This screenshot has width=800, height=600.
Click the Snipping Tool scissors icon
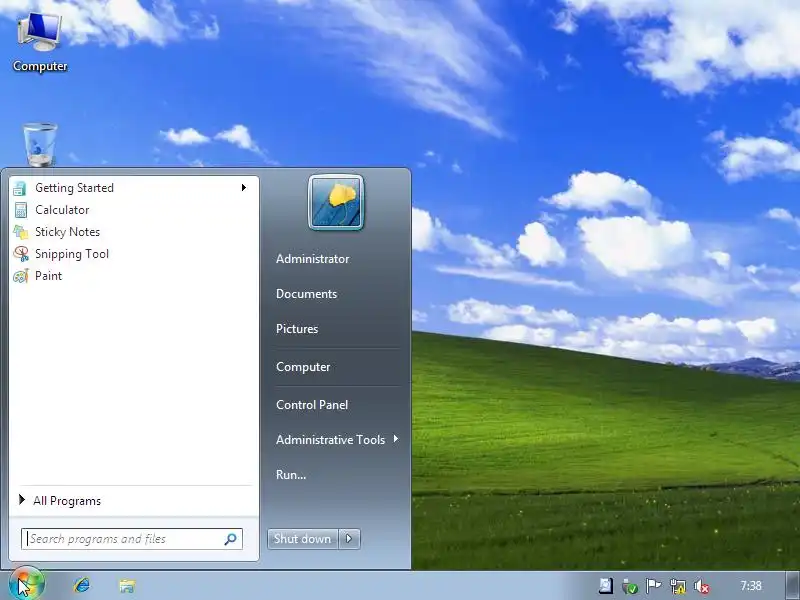(21, 254)
